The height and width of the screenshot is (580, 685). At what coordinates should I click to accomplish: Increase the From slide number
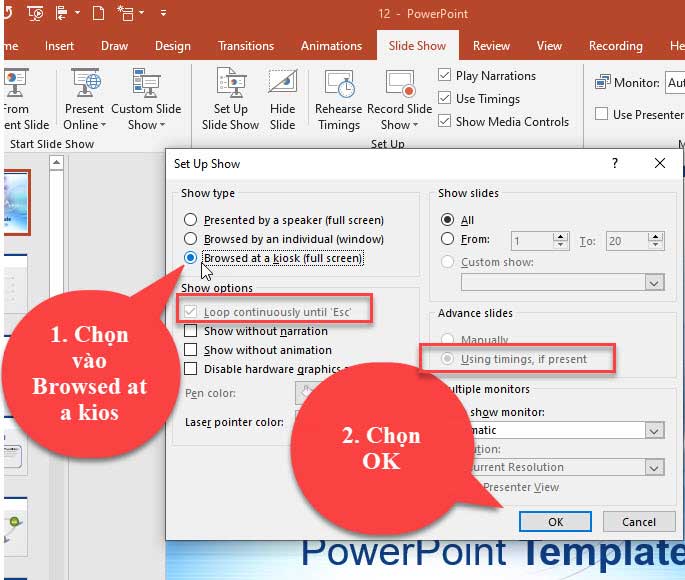click(560, 236)
